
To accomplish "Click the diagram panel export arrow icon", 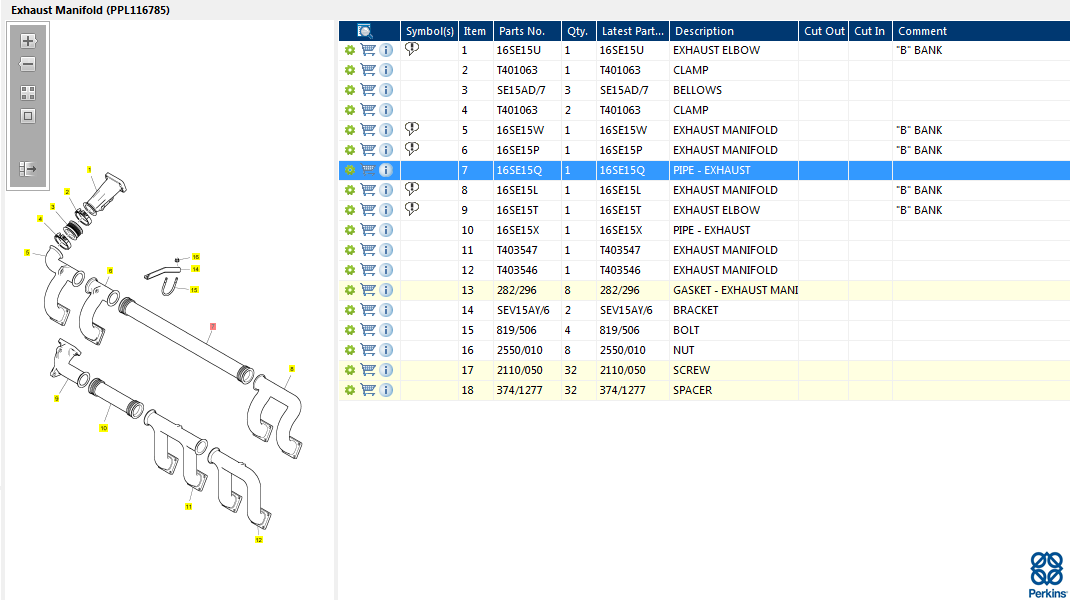I will (x=28, y=169).
